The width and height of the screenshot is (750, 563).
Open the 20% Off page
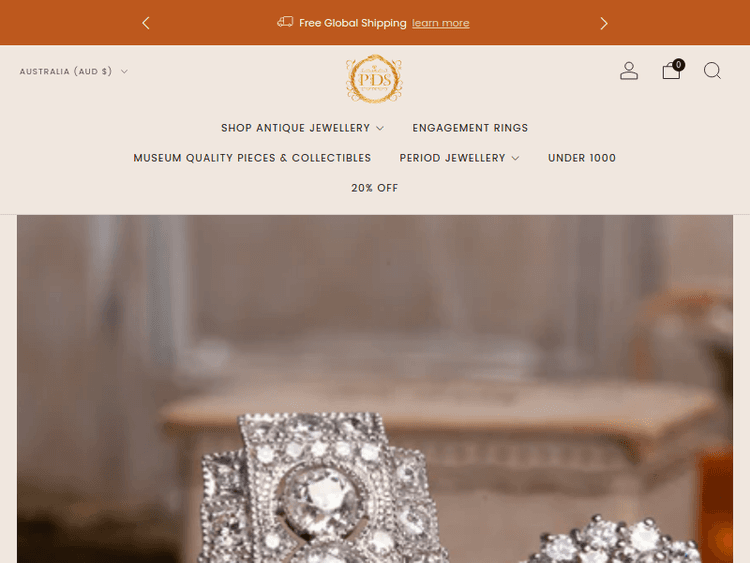[x=375, y=188]
